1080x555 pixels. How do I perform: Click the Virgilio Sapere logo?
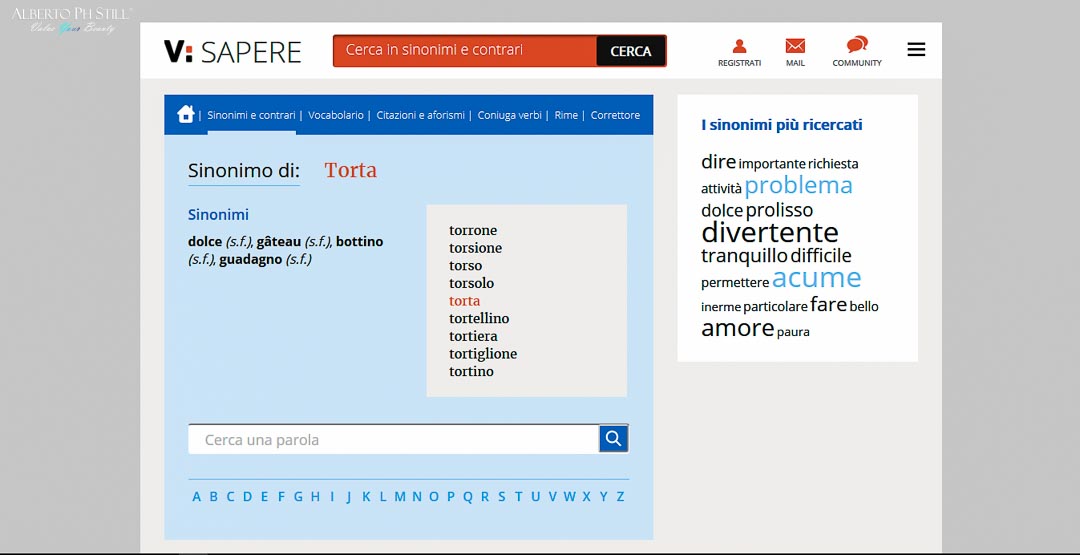pyautogui.click(x=233, y=52)
